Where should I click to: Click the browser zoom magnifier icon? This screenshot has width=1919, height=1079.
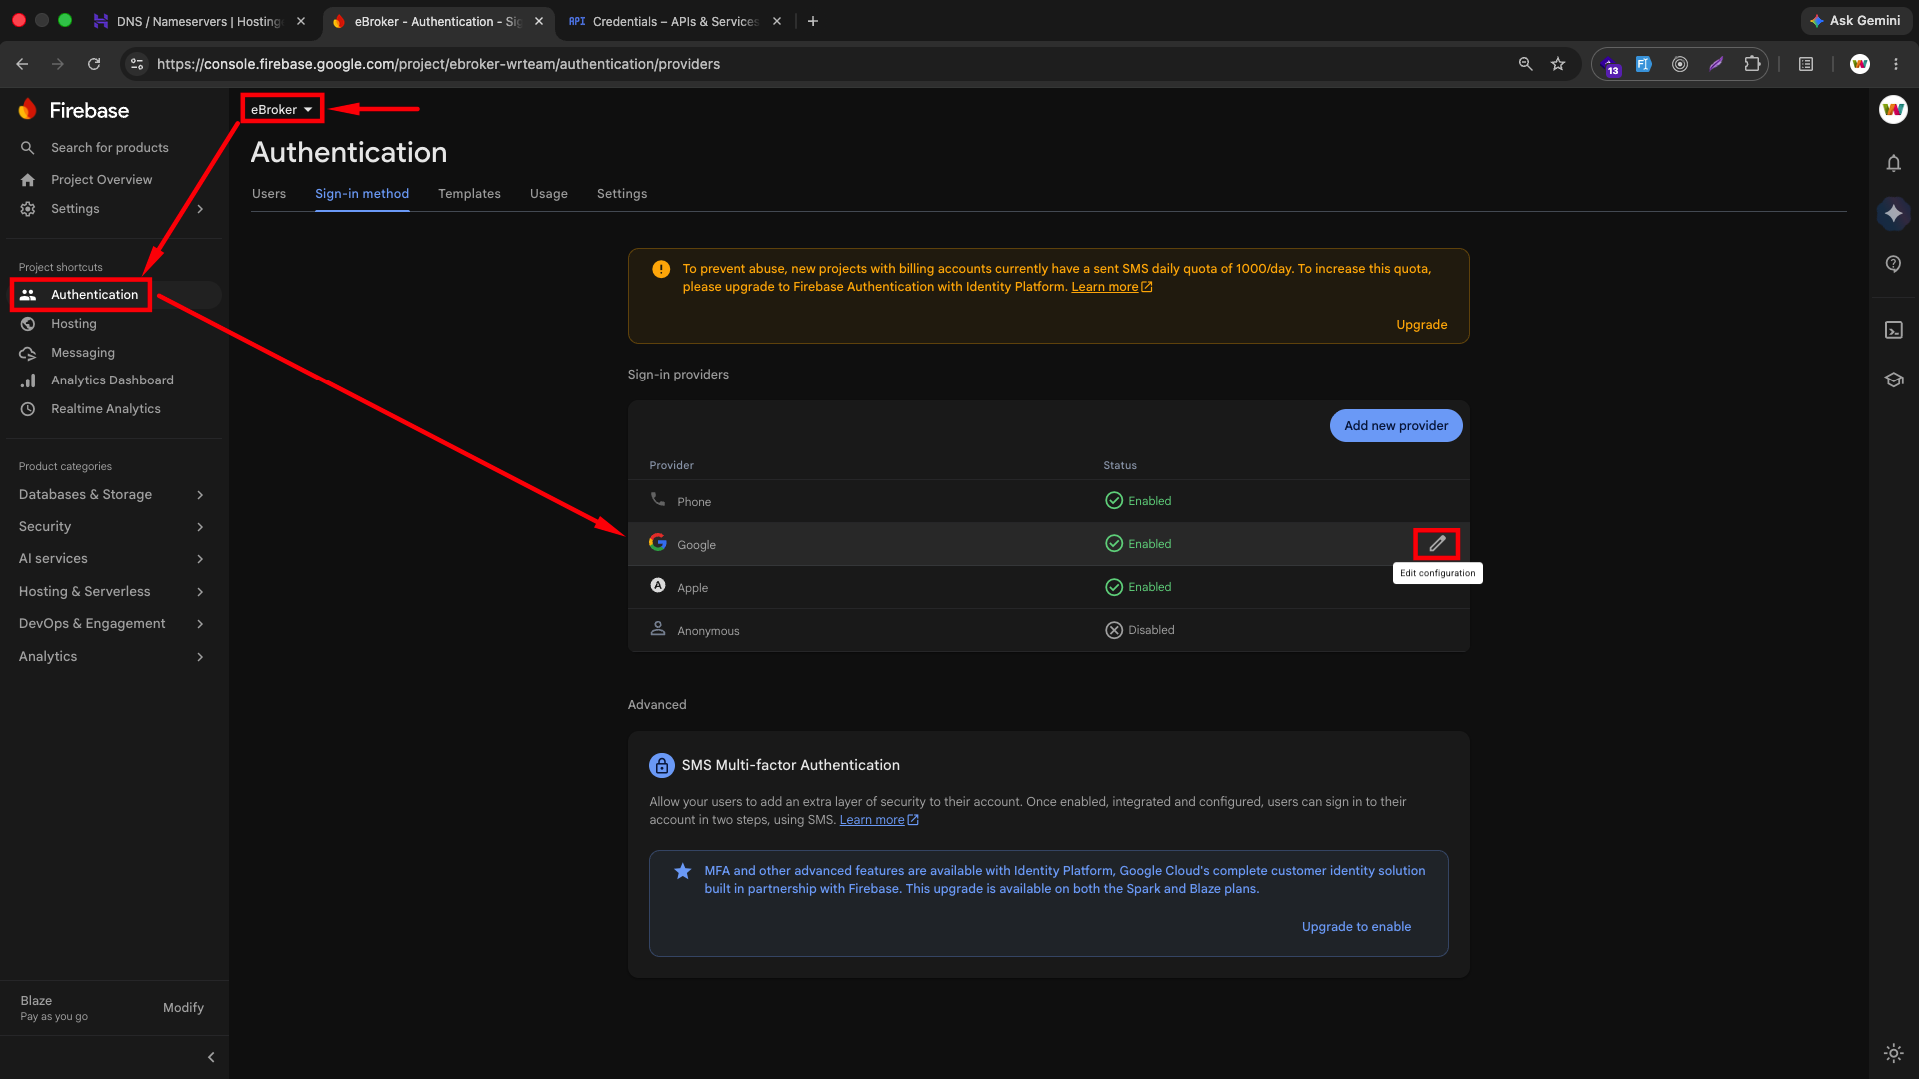(x=1525, y=64)
